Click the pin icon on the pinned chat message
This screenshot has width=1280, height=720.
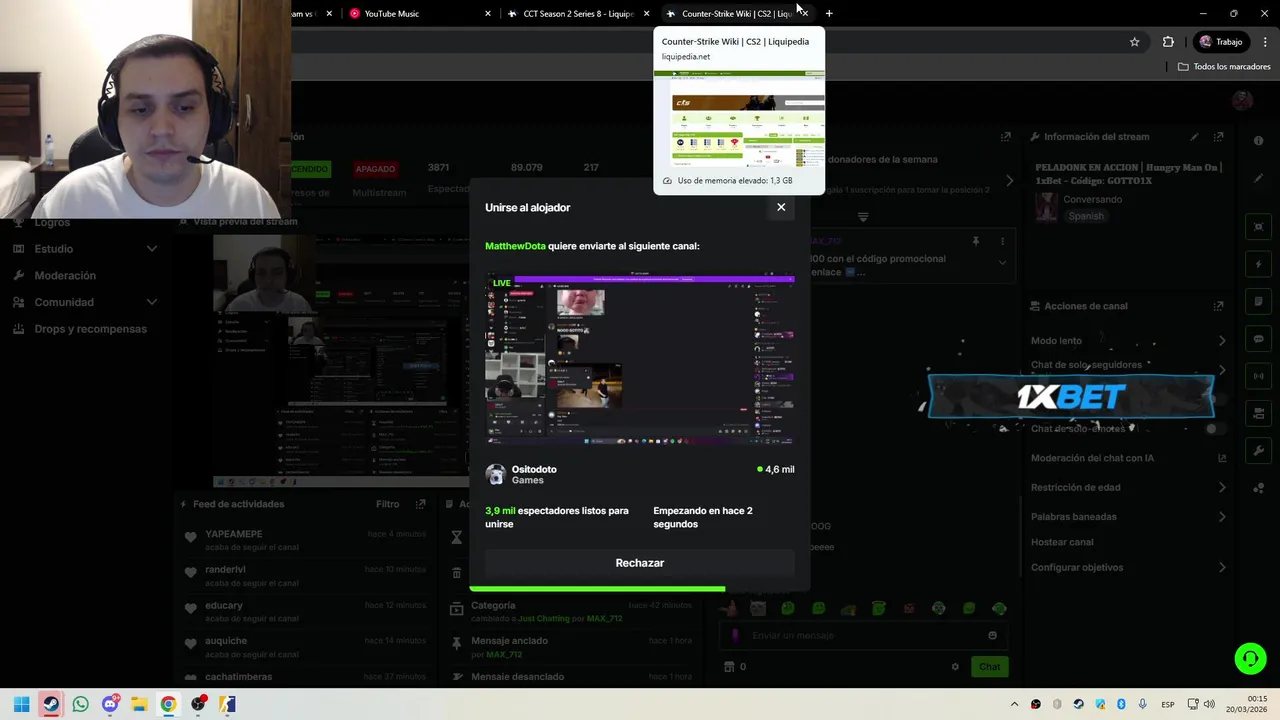click(x=975, y=241)
